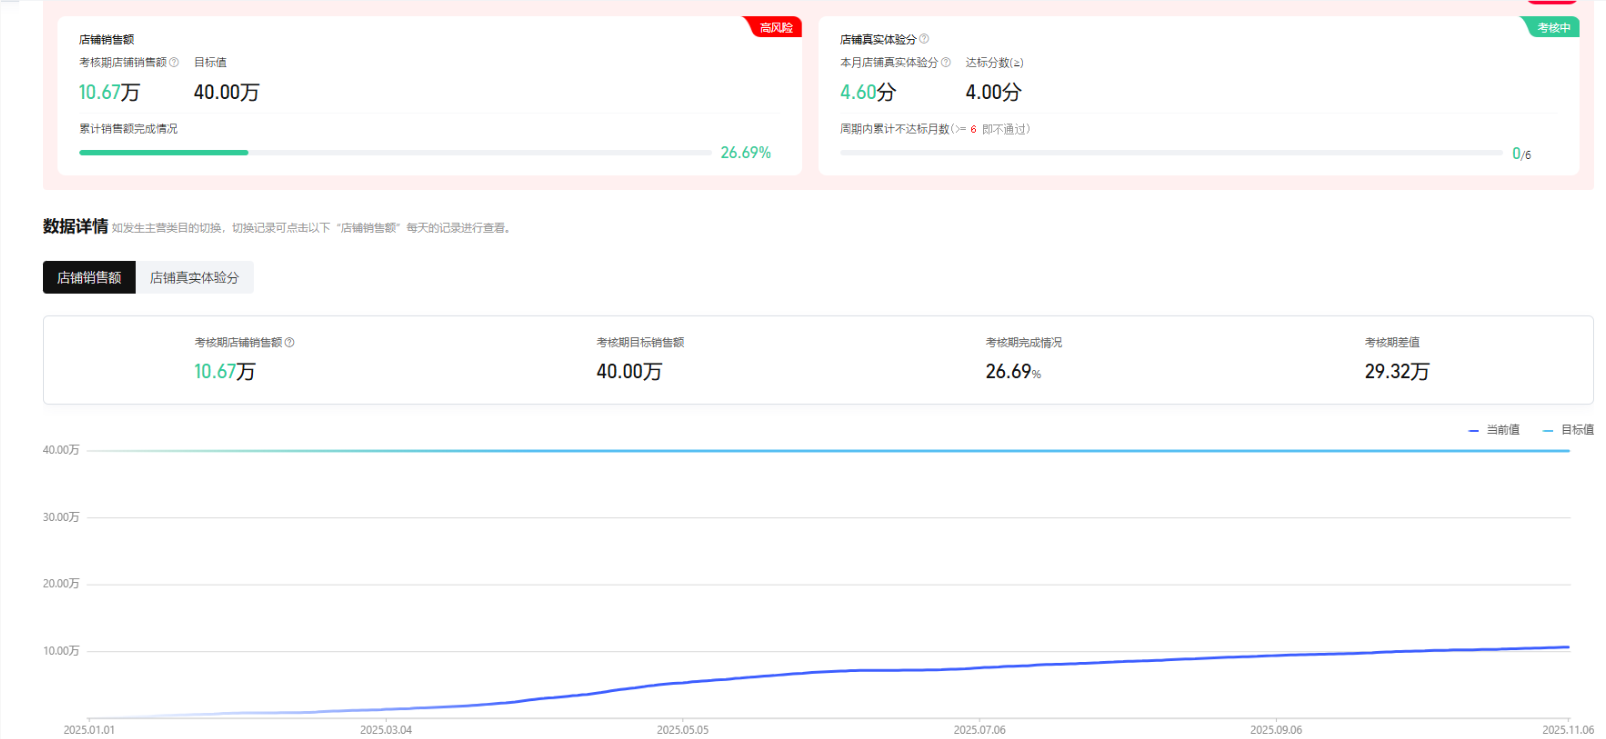Click help icon beside 本月店铺真实体验分
The width and height of the screenshot is (1606, 739).
click(946, 62)
